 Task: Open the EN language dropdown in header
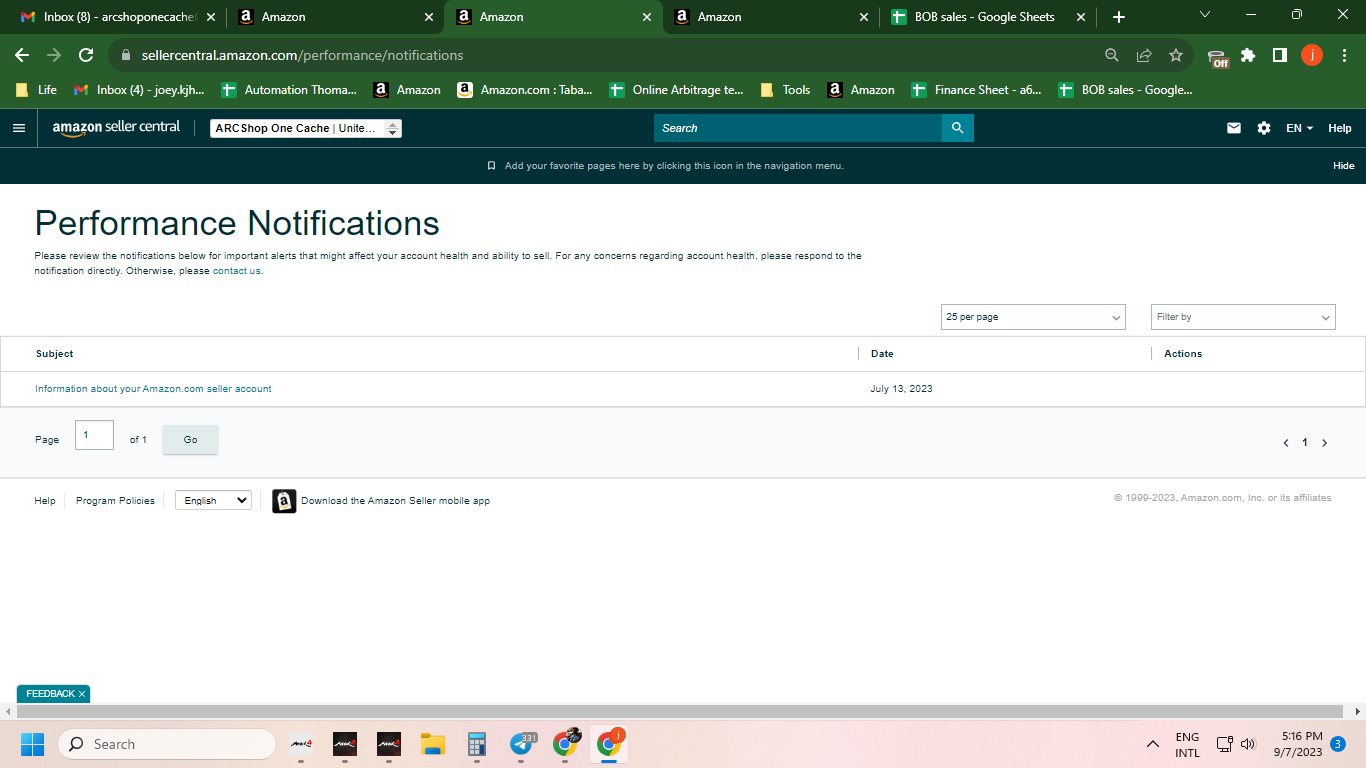point(1299,128)
